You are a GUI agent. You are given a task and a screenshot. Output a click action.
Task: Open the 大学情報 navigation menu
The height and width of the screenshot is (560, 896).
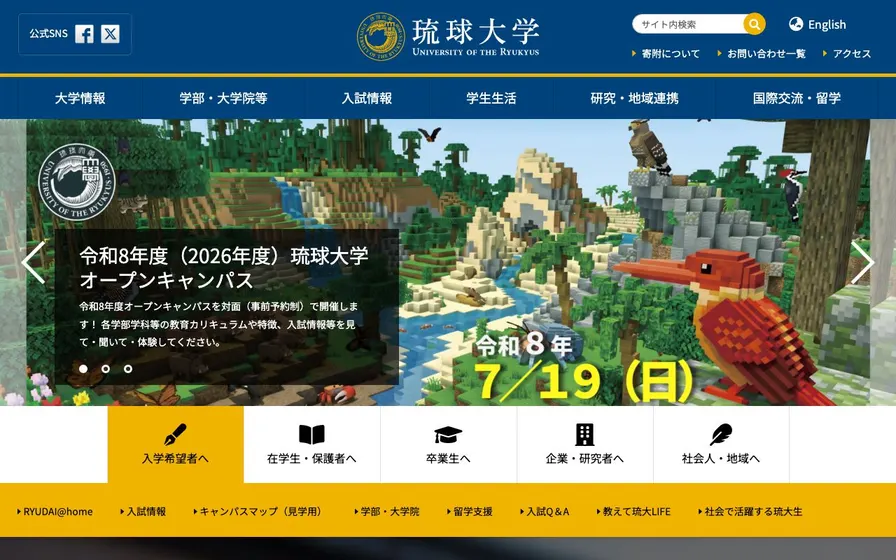point(80,98)
